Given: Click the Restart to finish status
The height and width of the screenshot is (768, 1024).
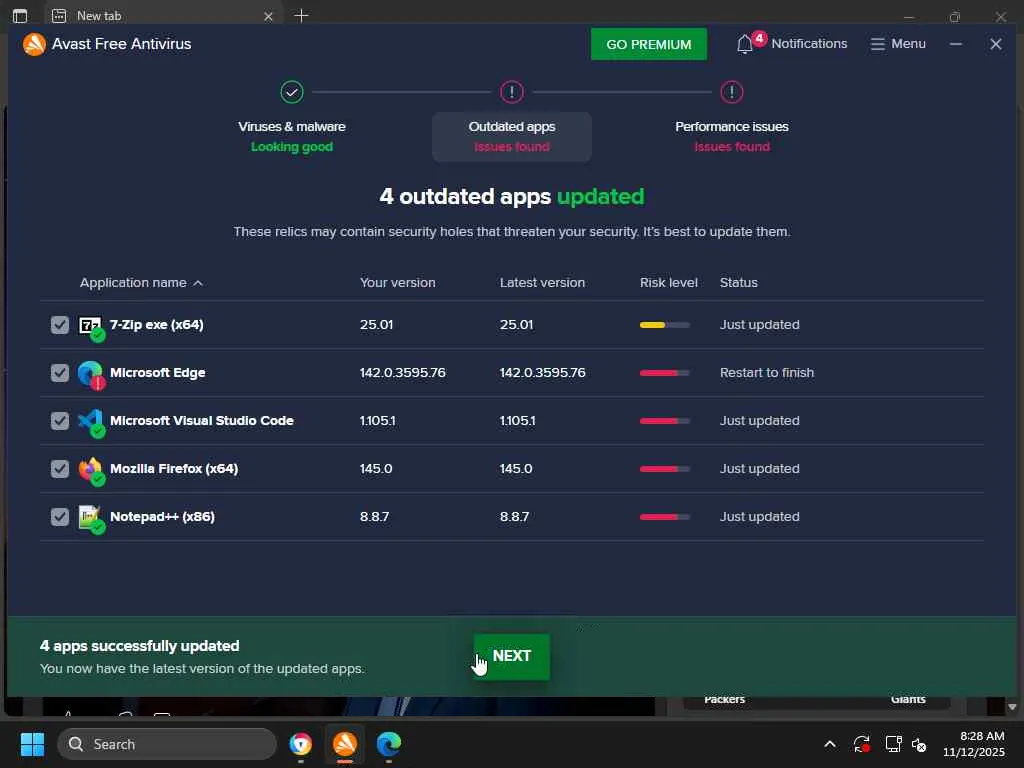Looking at the screenshot, I should click(x=767, y=373).
